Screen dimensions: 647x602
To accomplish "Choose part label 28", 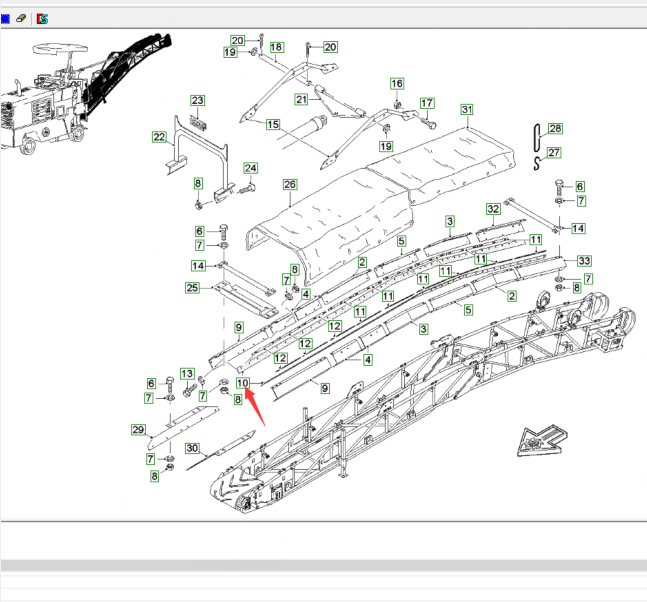I will pos(555,128).
